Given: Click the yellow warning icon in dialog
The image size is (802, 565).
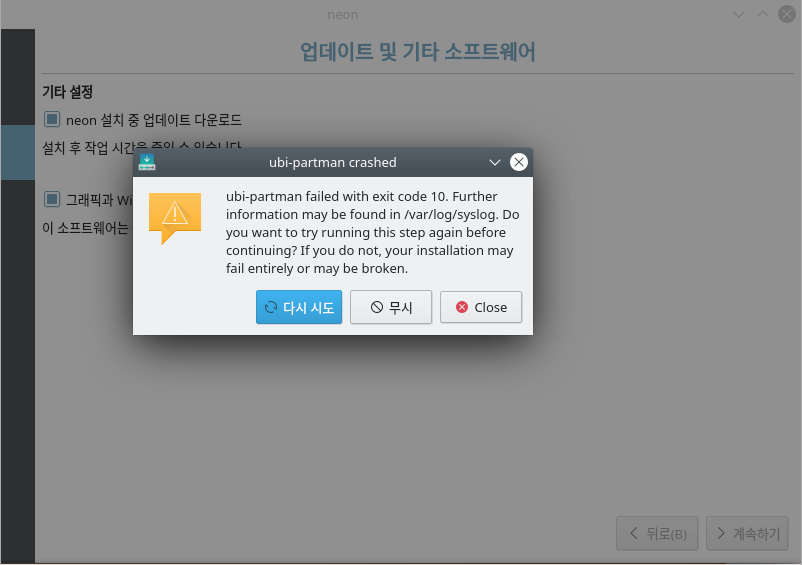Looking at the screenshot, I should coord(175,218).
